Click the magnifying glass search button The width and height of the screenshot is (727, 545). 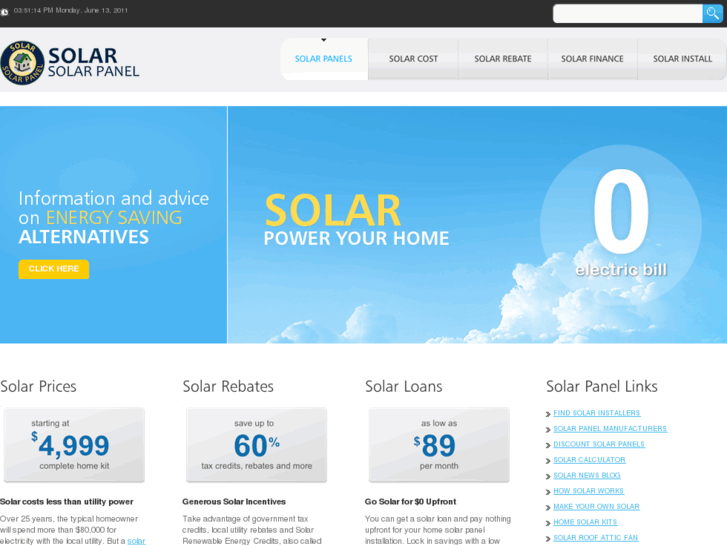(713, 13)
